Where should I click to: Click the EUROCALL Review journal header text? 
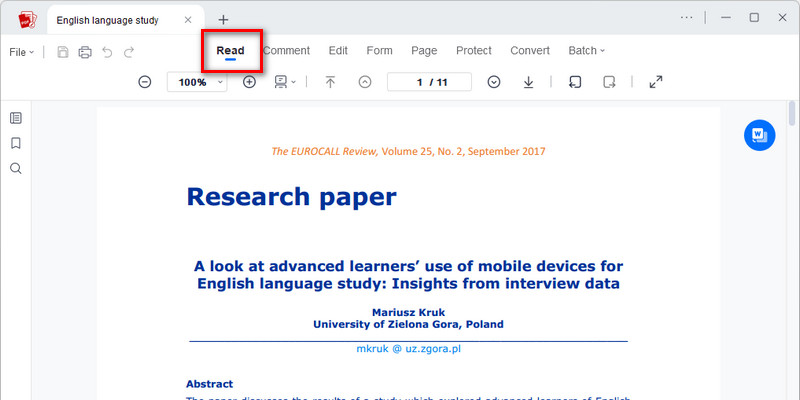point(408,151)
